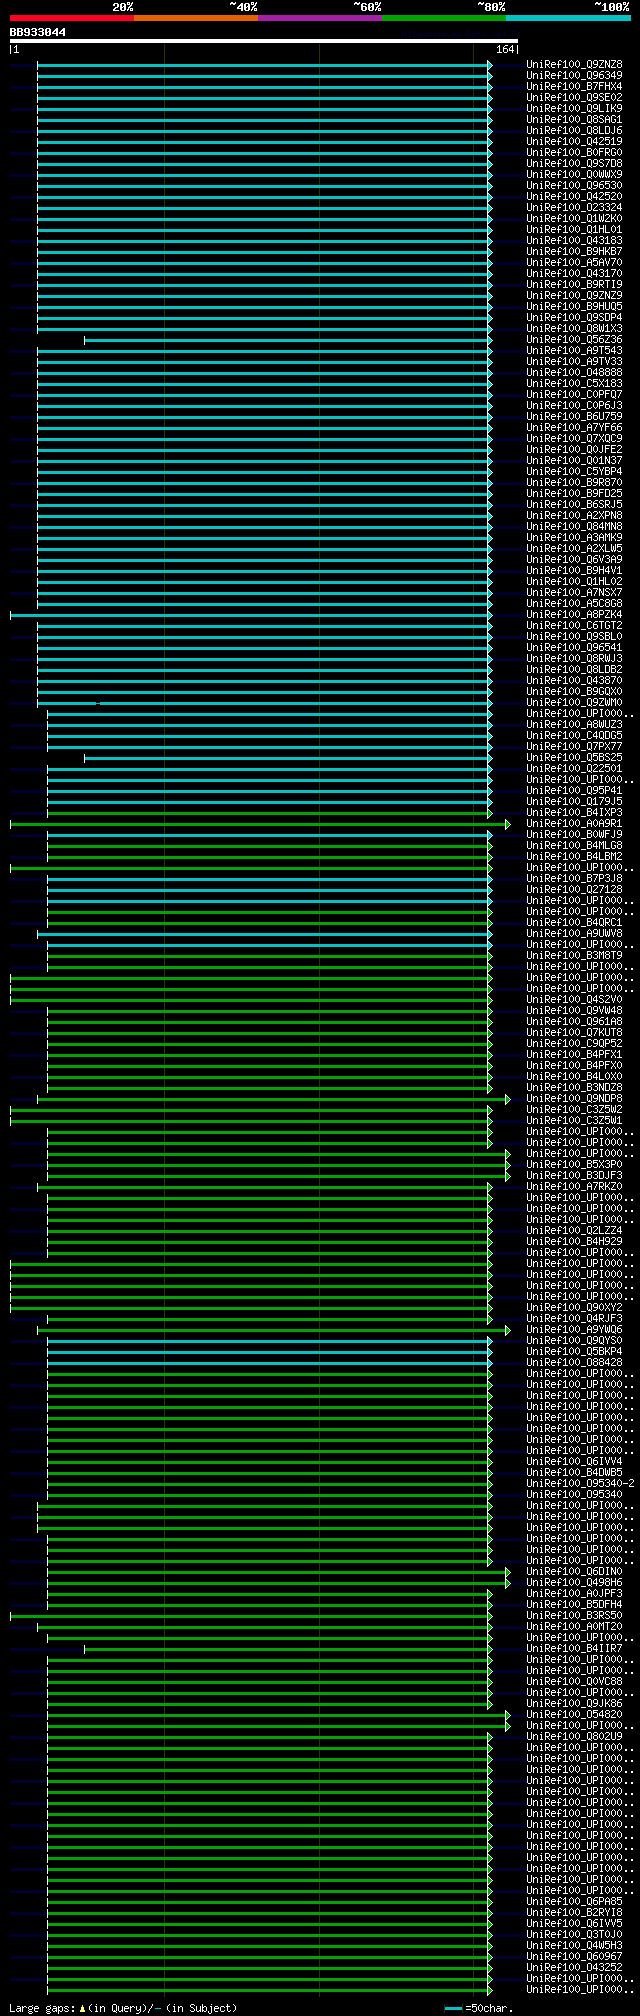Image resolution: width=640 pixels, height=2016 pixels.
Task: Click the arrowhead ending the UniRef100_Q9NDP8 bar
Action: [x=508, y=1100]
